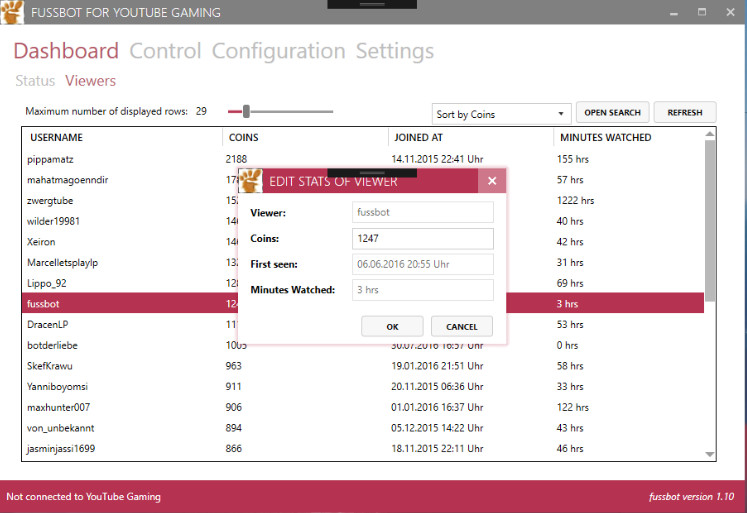Screen dimensions: 747x513
Task: Open the Configuration tab
Action: [279, 51]
